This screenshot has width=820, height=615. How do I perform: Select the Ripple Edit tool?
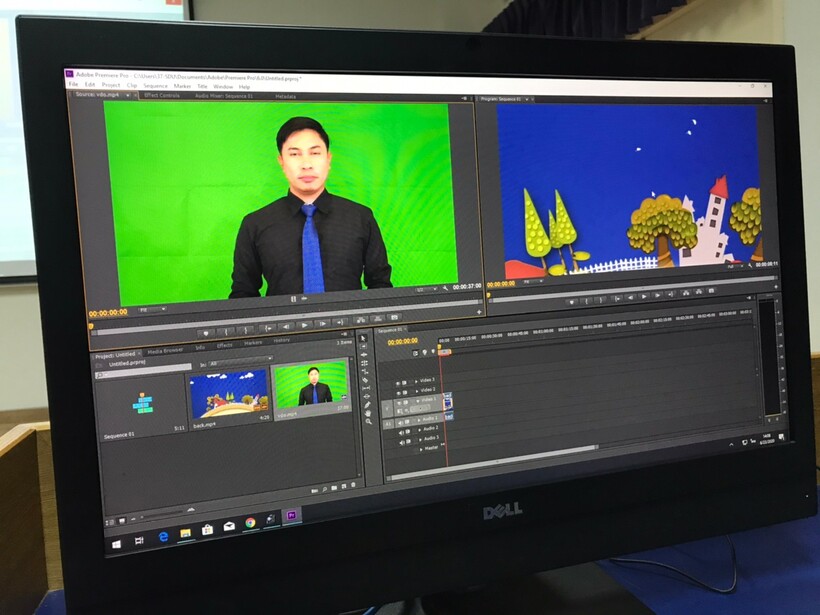[365, 355]
